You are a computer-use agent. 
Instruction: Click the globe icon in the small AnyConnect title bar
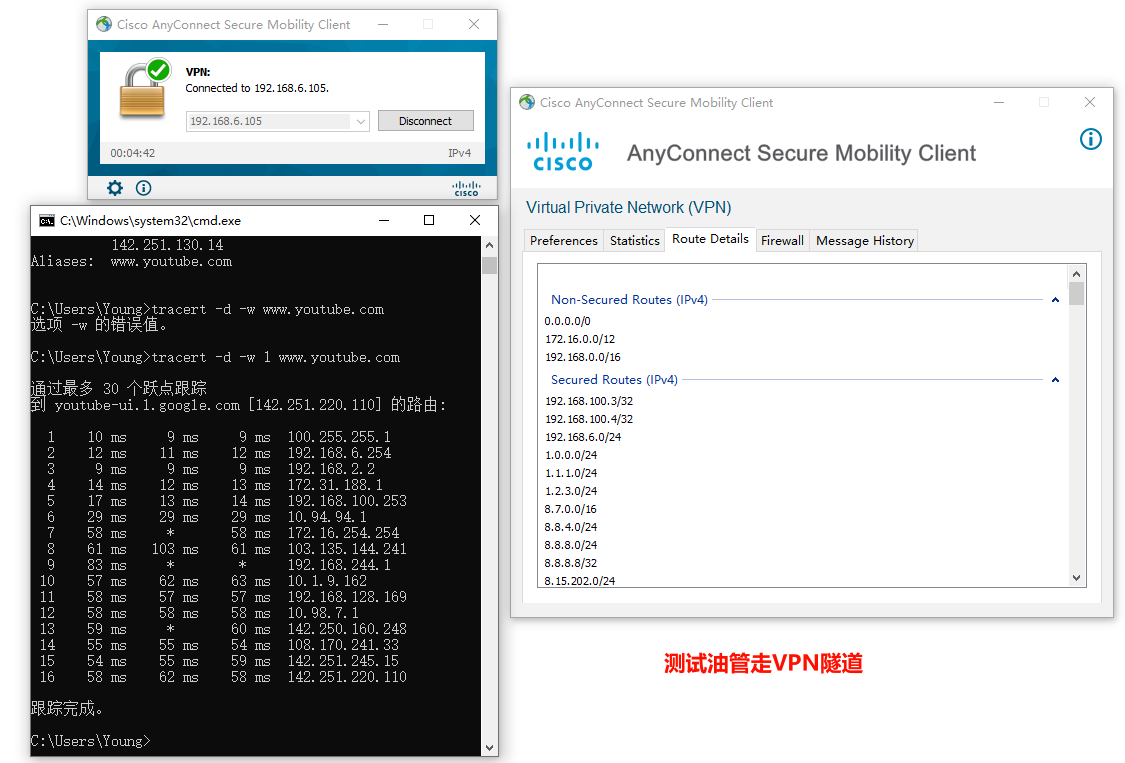click(x=104, y=24)
